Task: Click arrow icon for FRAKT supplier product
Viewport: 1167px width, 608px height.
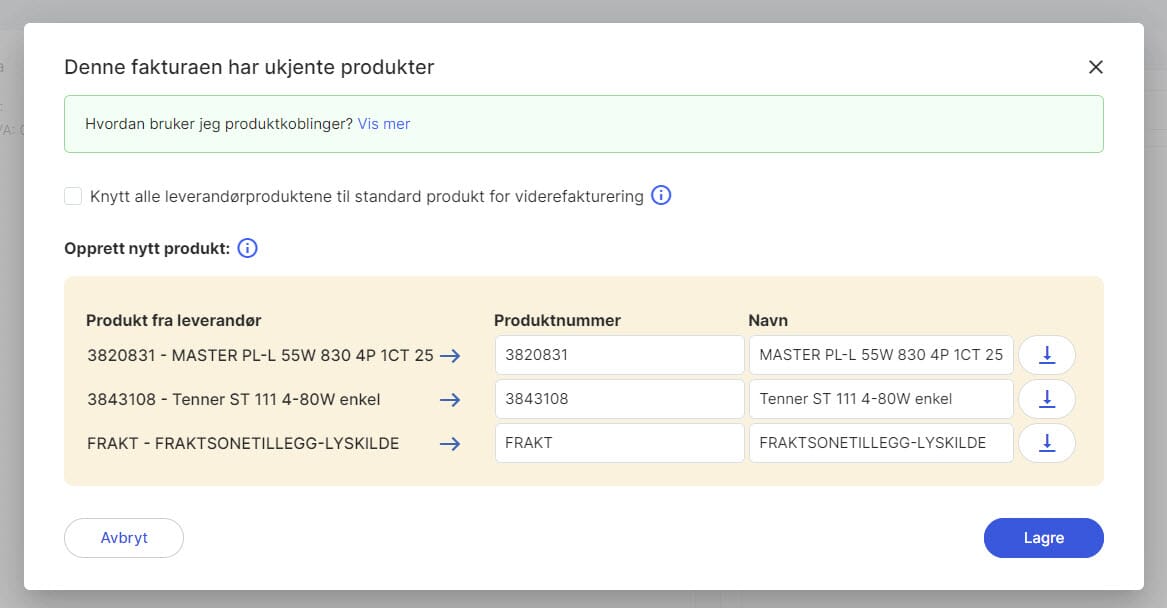Action: [450, 443]
